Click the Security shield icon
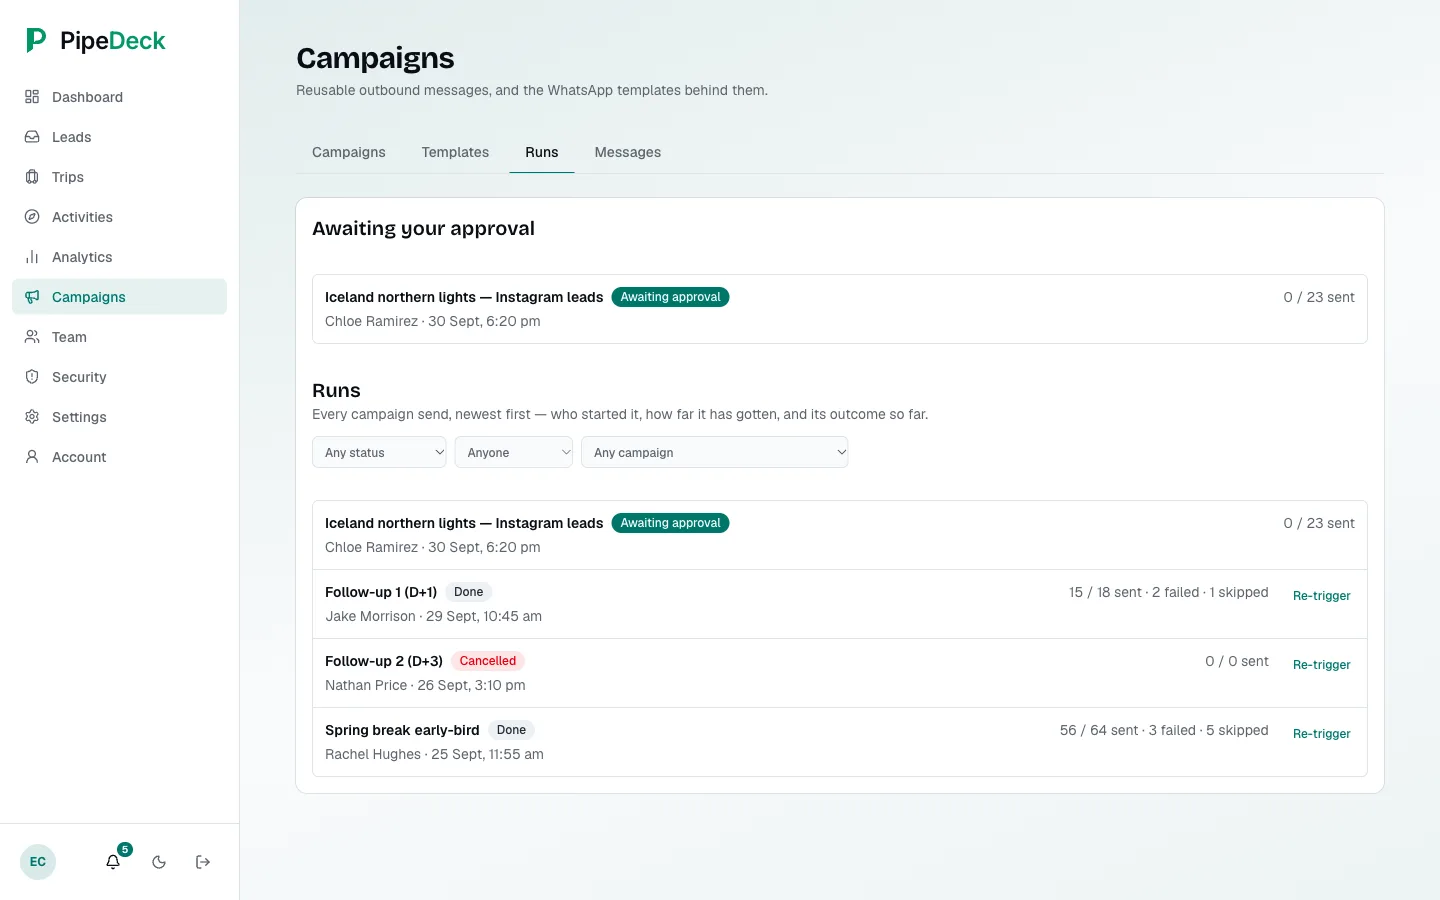The width and height of the screenshot is (1440, 900). (32, 377)
